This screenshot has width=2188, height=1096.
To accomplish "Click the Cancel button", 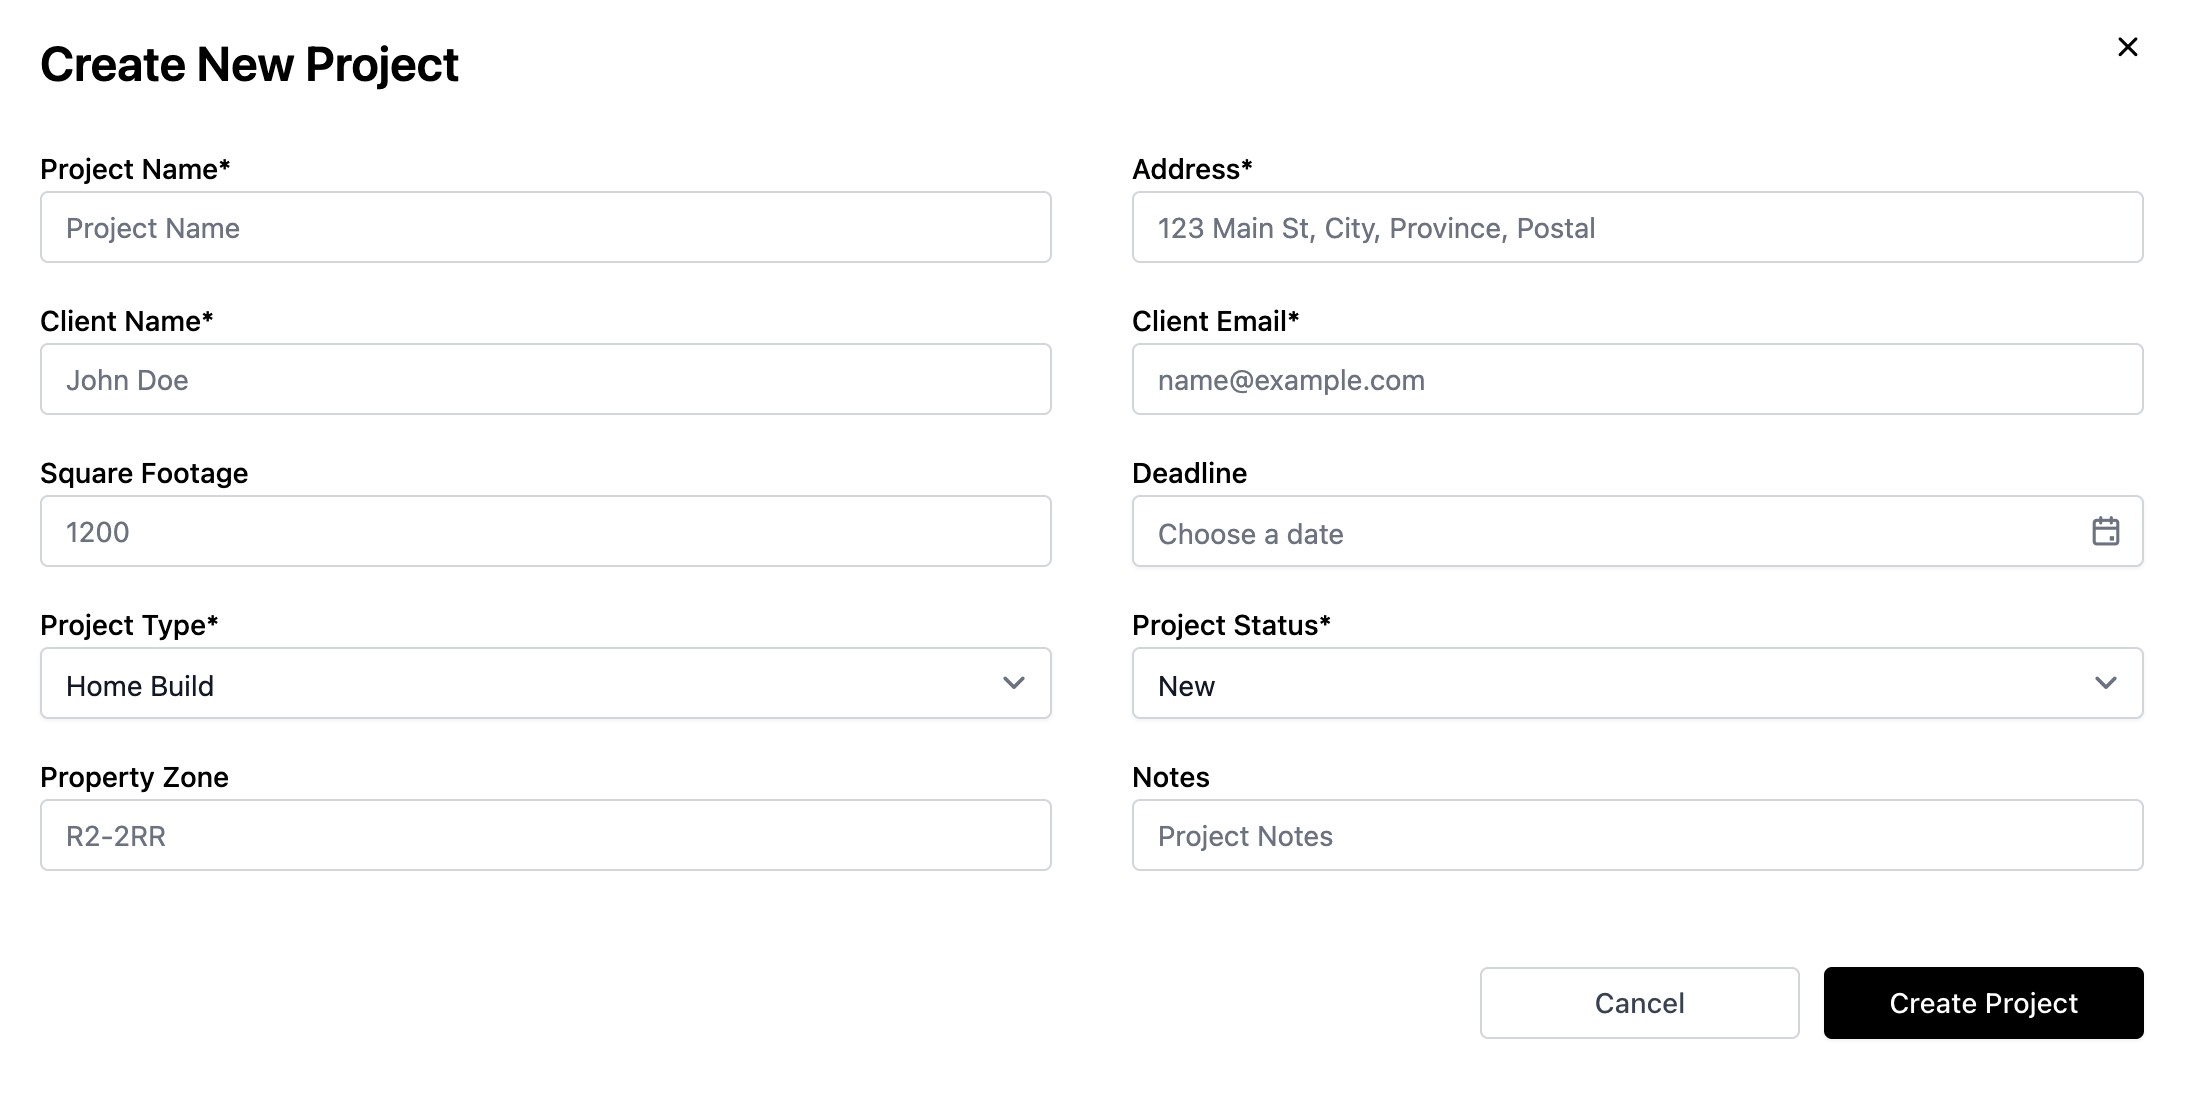I will [x=1639, y=1003].
